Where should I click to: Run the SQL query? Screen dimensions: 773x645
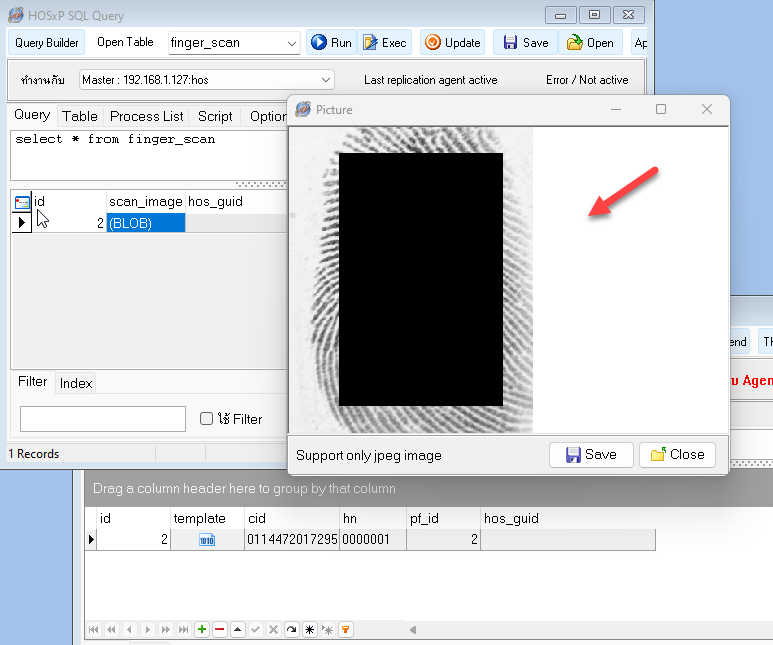(330, 43)
